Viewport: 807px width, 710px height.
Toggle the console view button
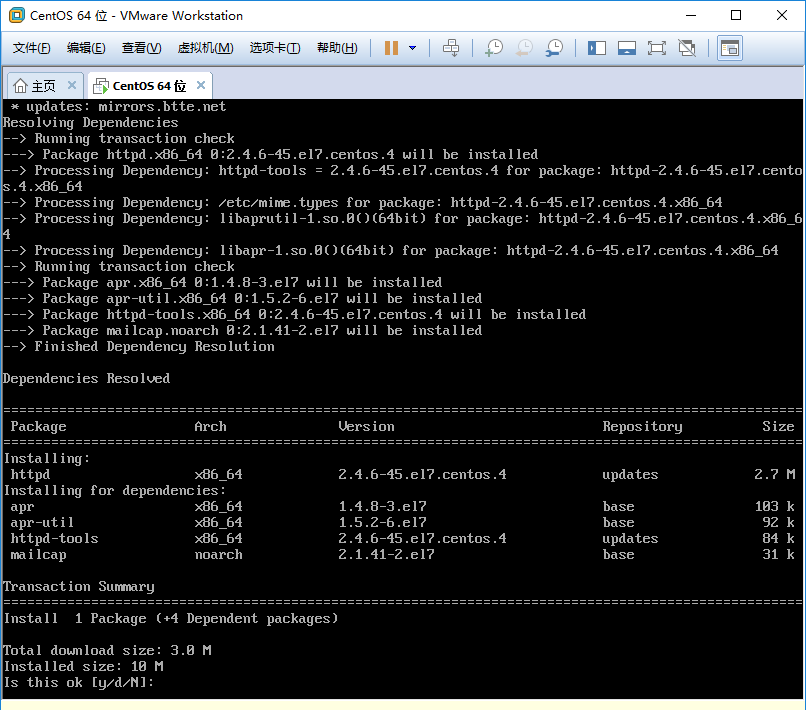pos(730,48)
